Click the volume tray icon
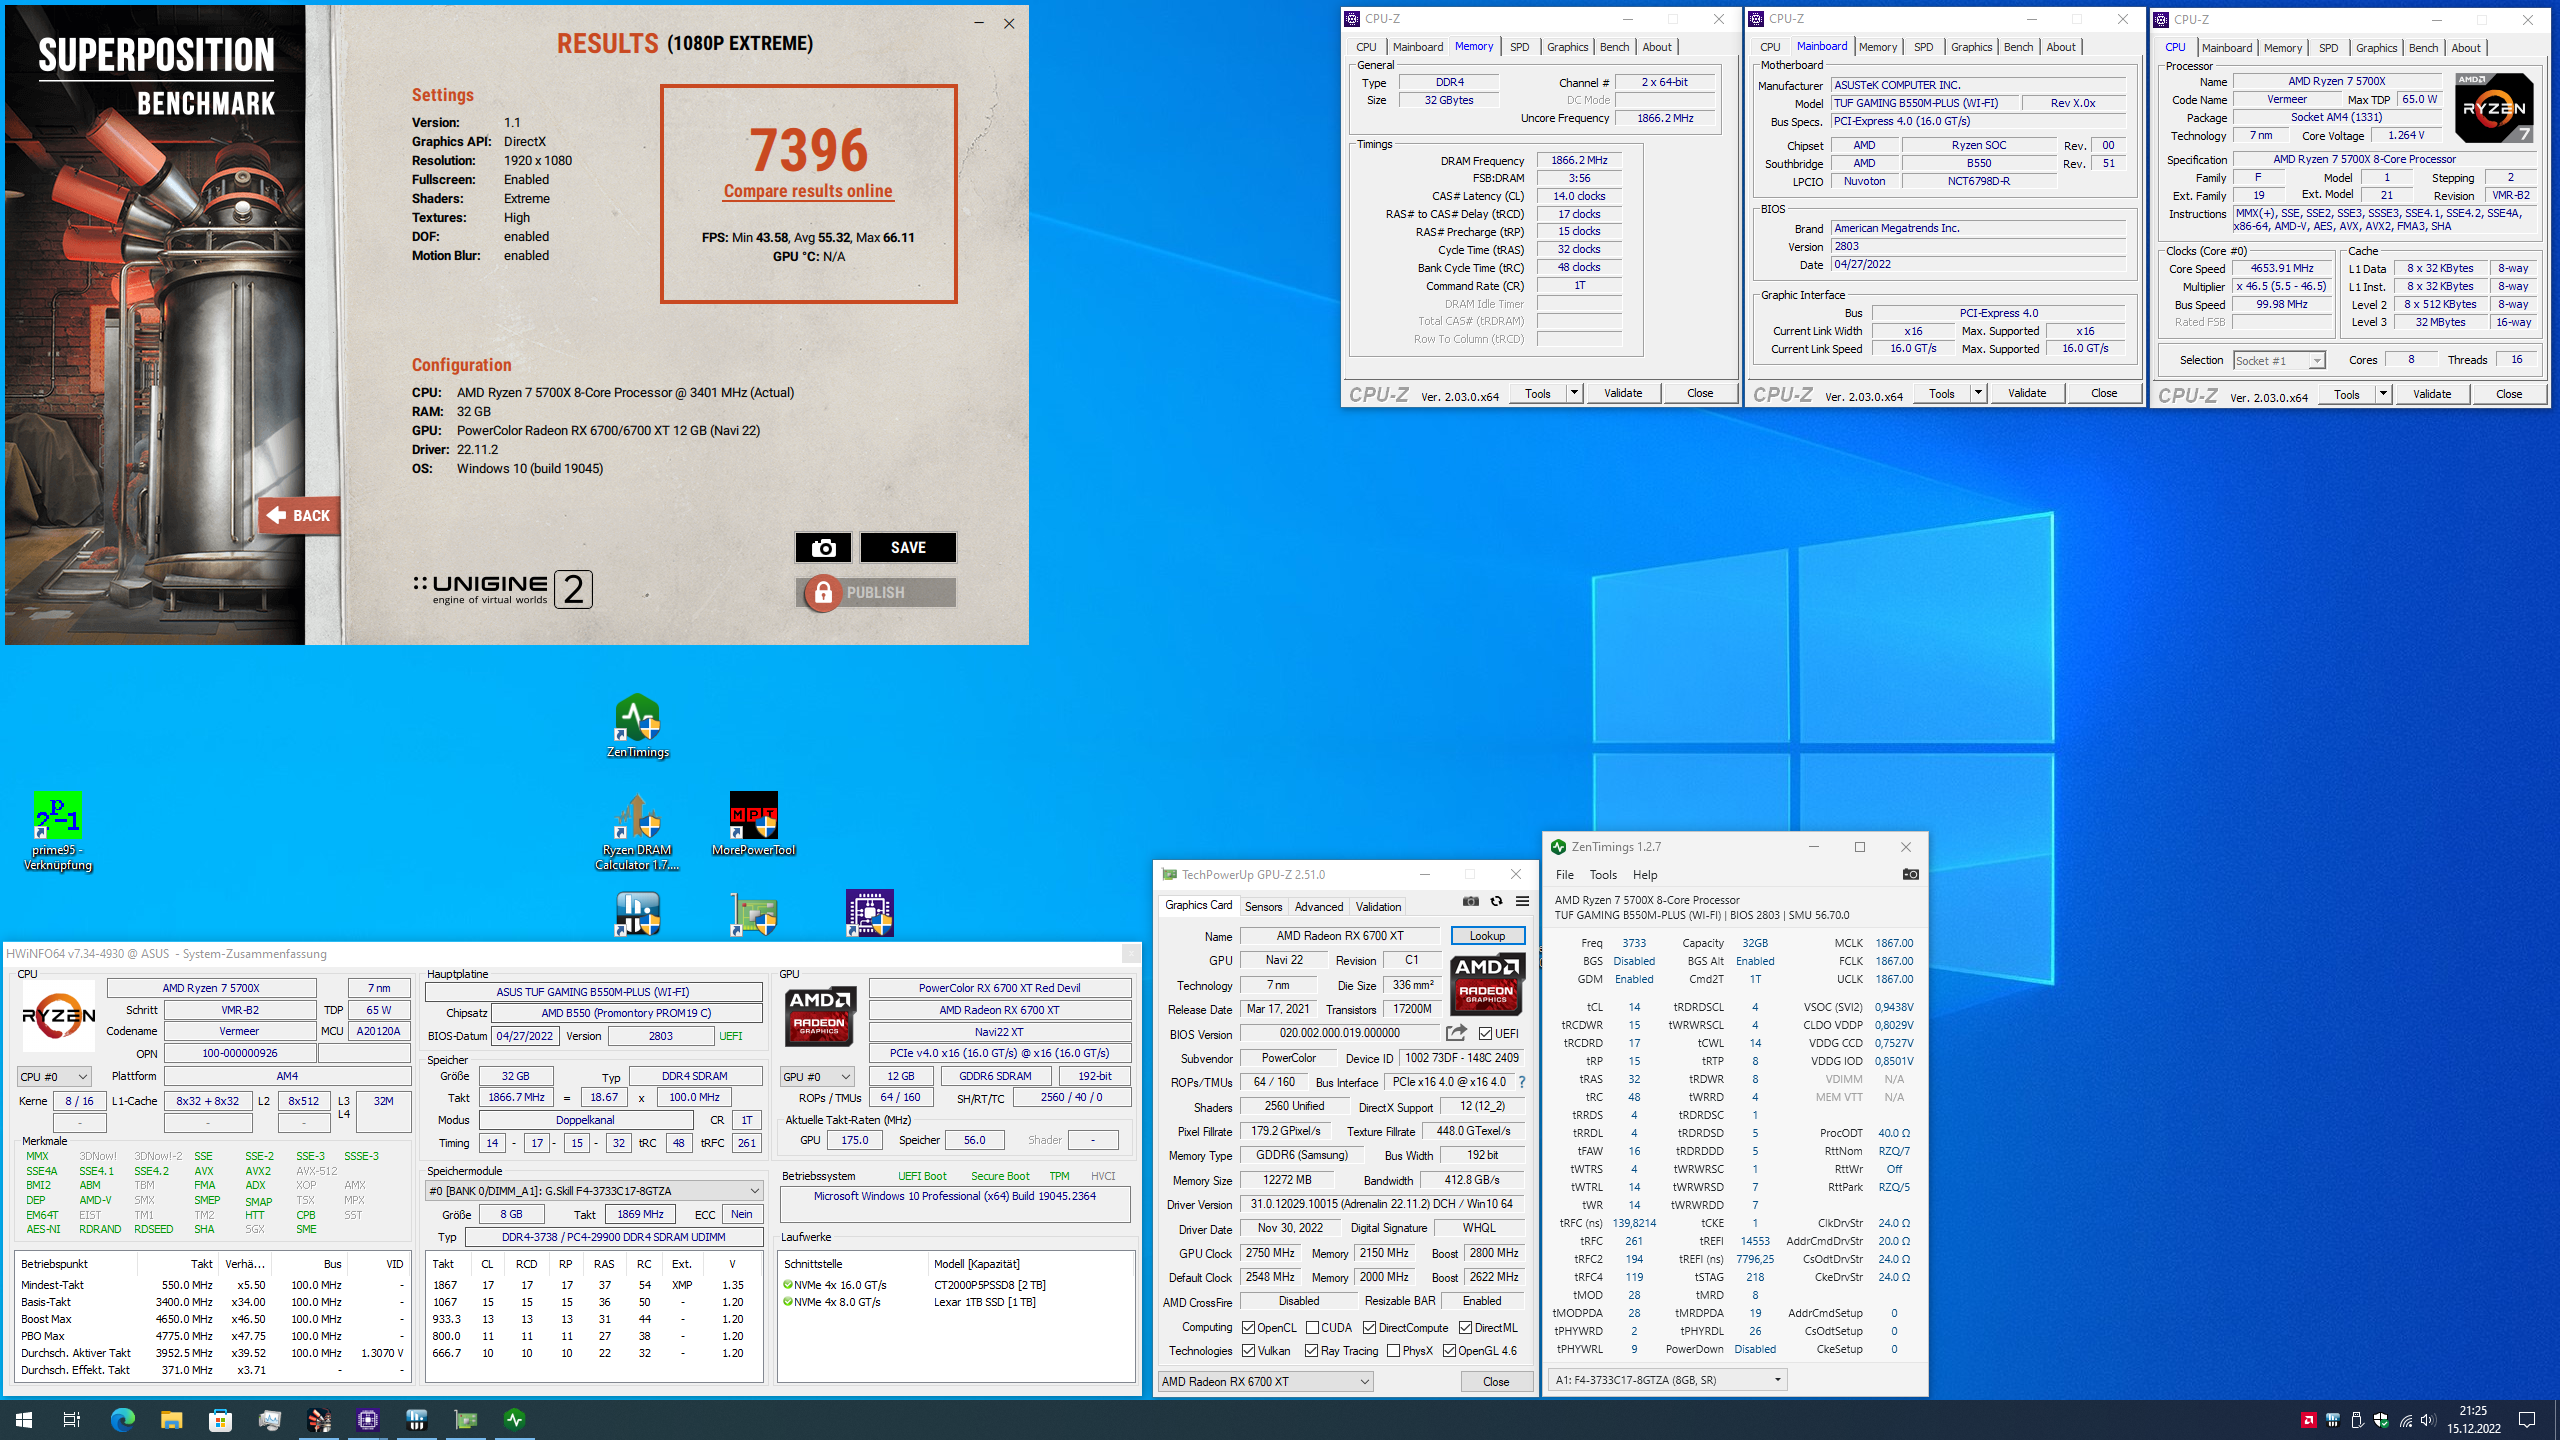The image size is (2560, 1440). (x=2428, y=1420)
